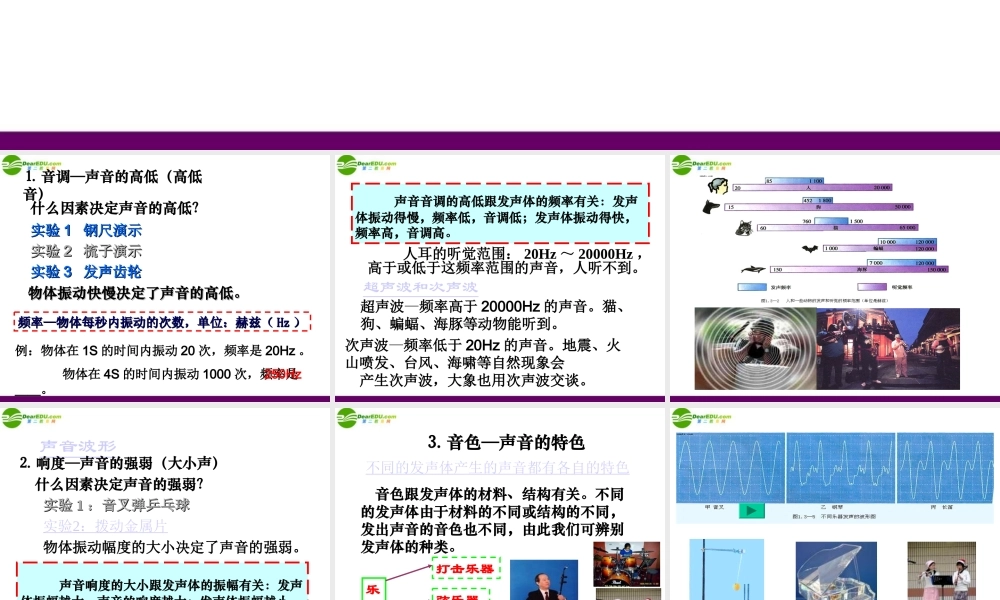This screenshot has width=1000, height=600.
Task: Click the bat icon in the hearing chart
Action: point(810,248)
